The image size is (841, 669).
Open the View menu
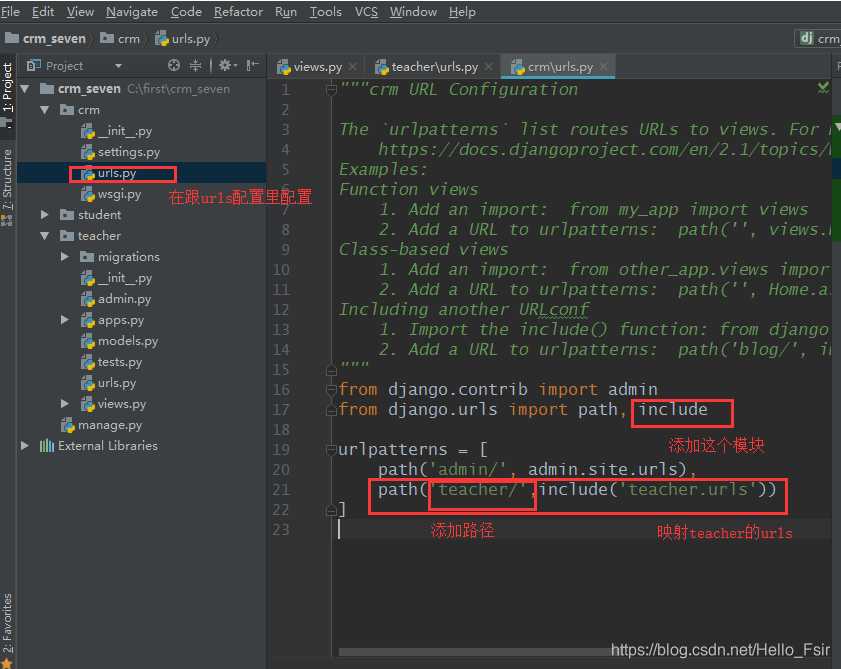click(80, 11)
